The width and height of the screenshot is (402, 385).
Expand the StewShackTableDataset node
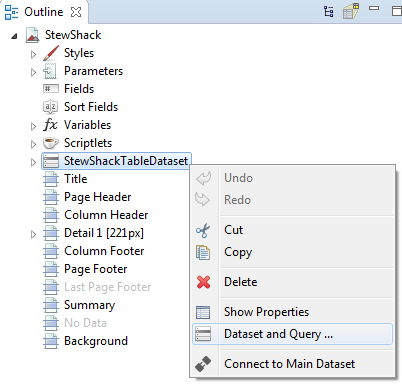33,162
